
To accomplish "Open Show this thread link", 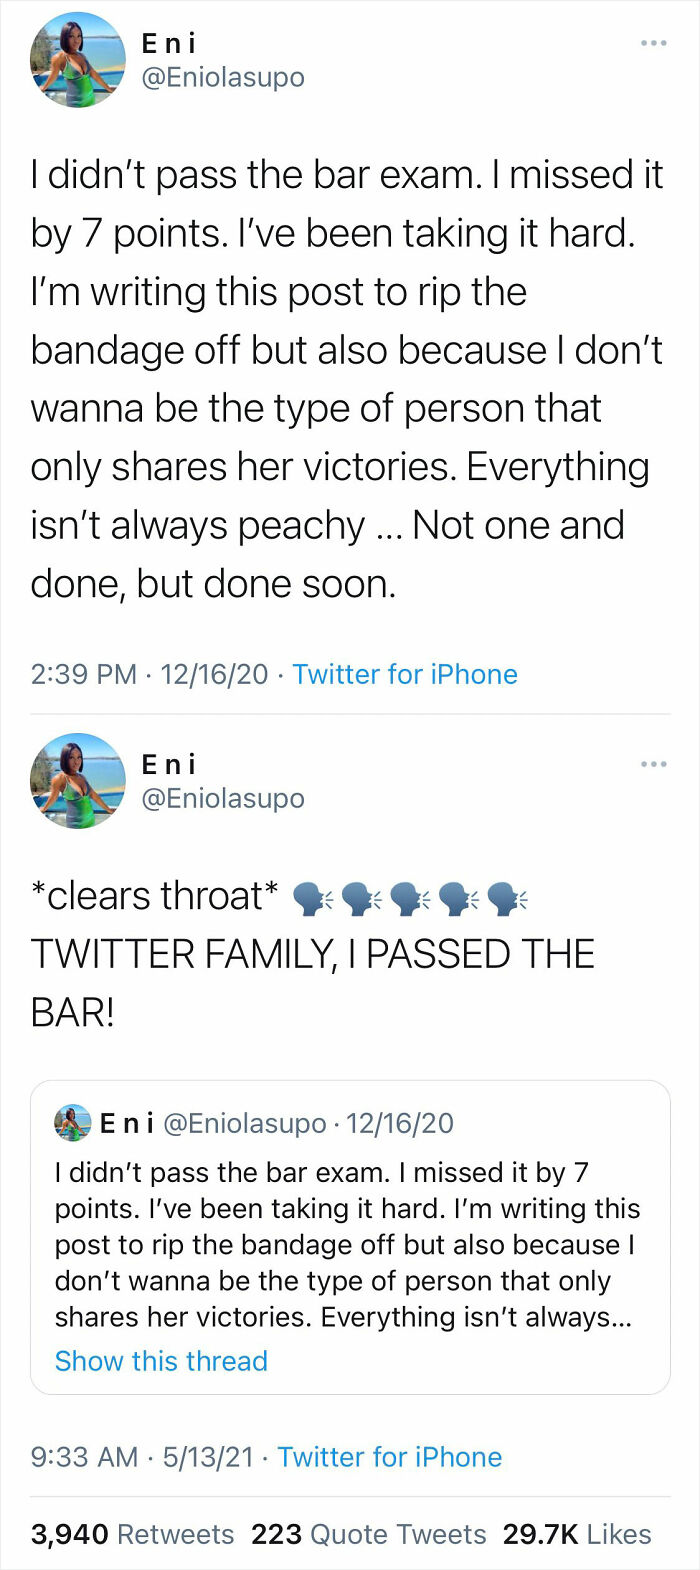I will coord(161,1361).
